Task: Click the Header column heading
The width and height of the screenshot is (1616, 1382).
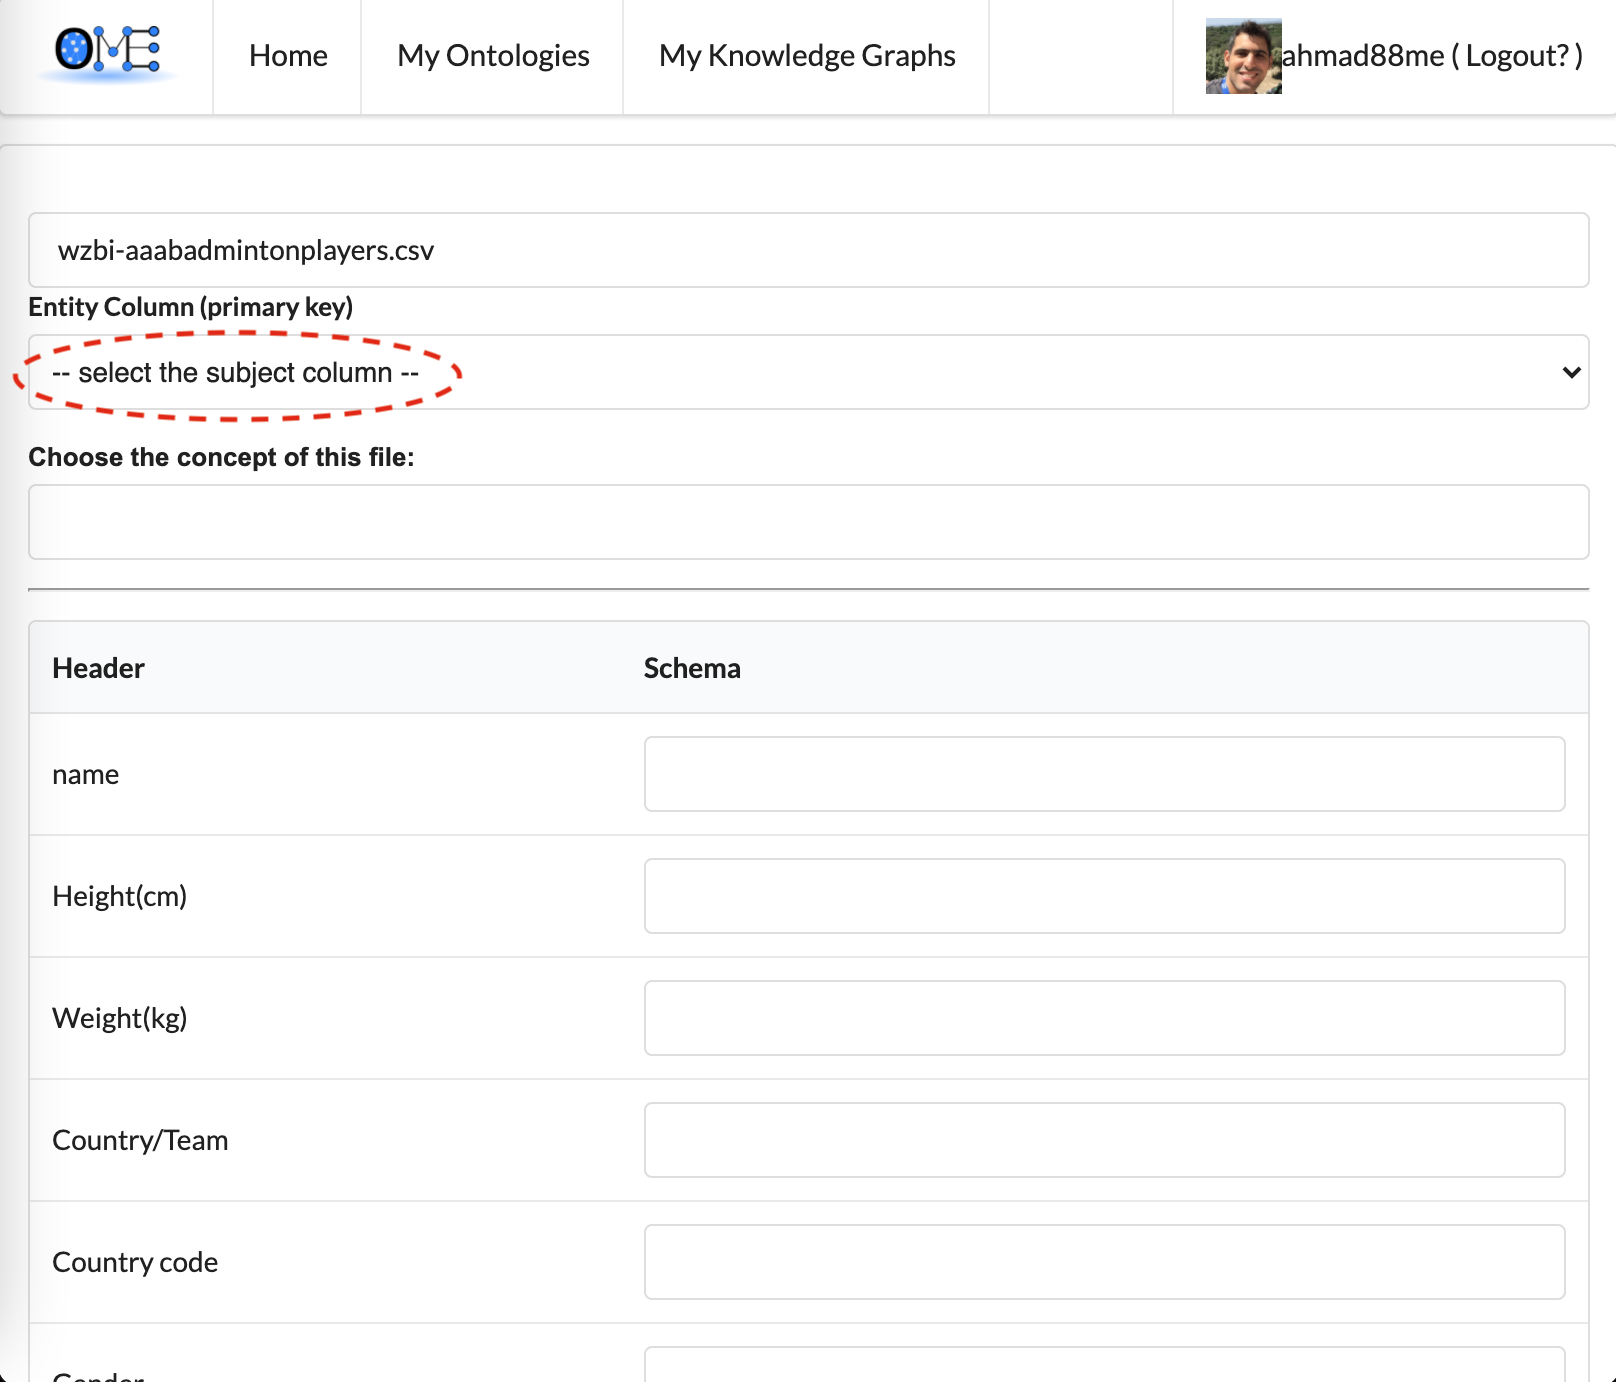Action: pos(98,668)
